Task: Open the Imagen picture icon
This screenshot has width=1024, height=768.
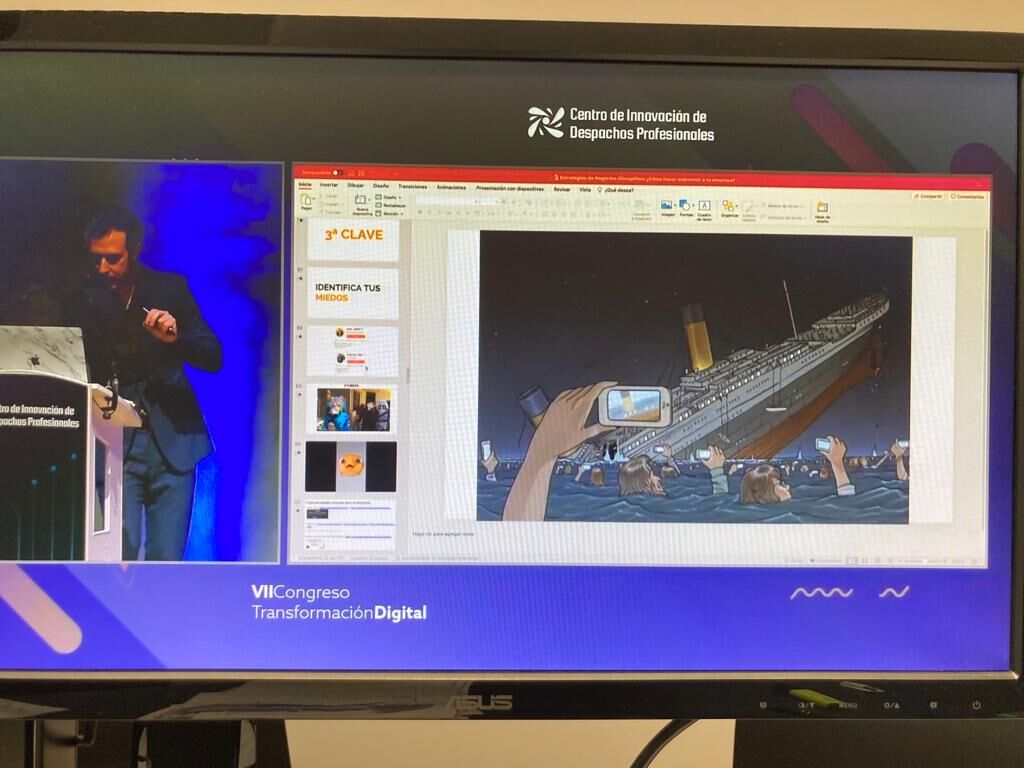Action: [666, 205]
